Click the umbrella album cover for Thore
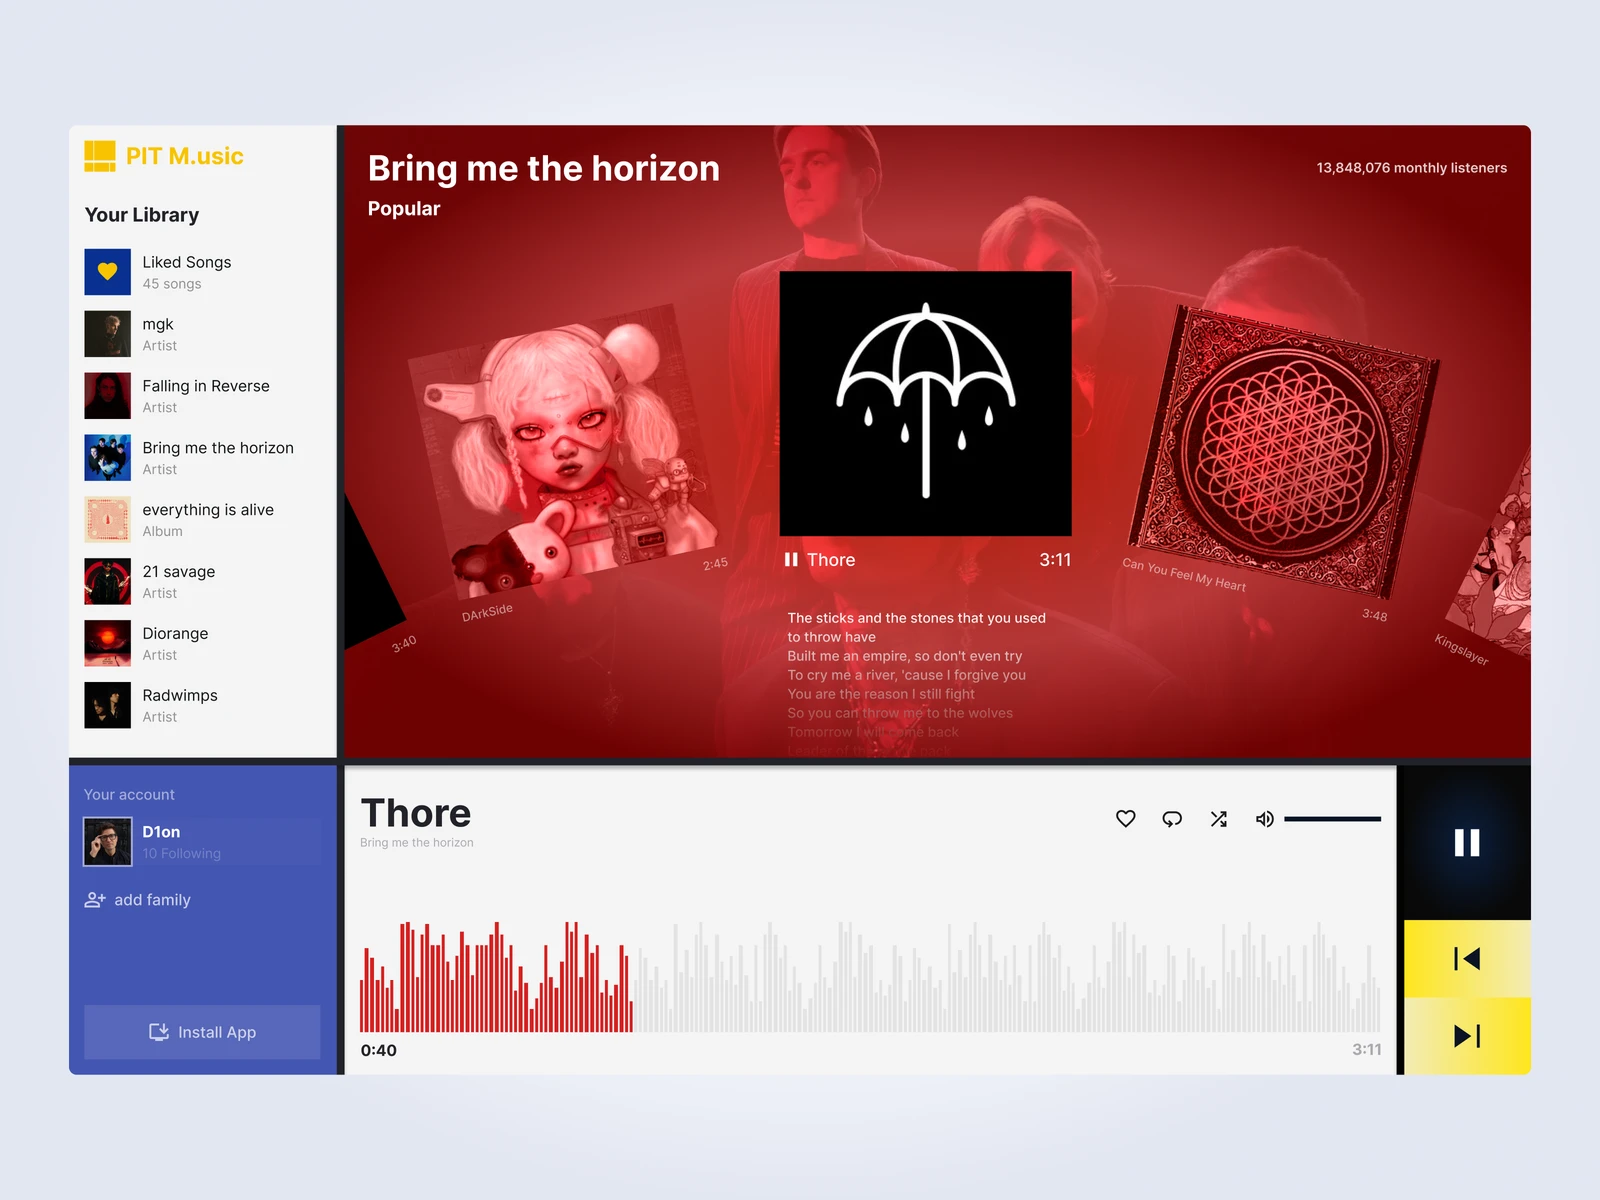 click(x=926, y=404)
